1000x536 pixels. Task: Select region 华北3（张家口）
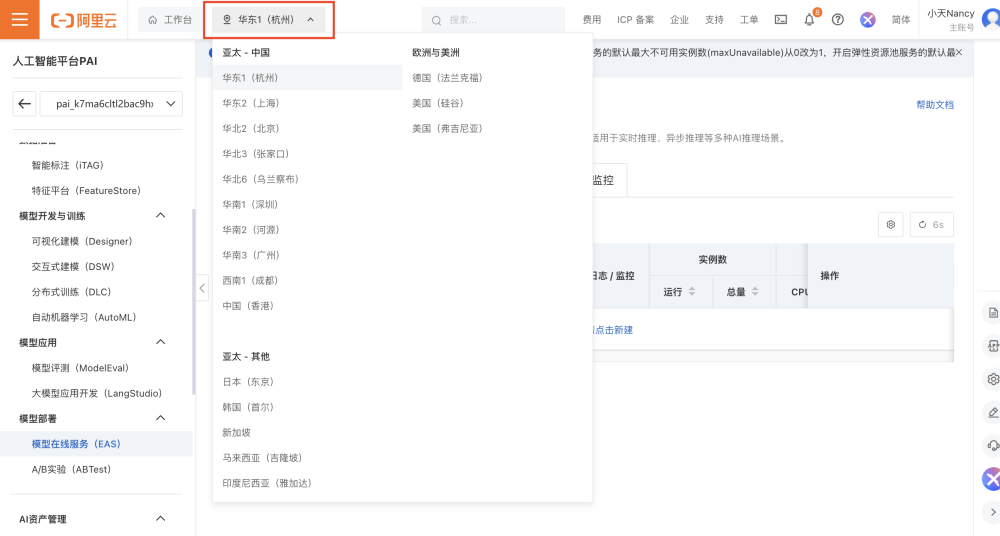click(x=256, y=154)
